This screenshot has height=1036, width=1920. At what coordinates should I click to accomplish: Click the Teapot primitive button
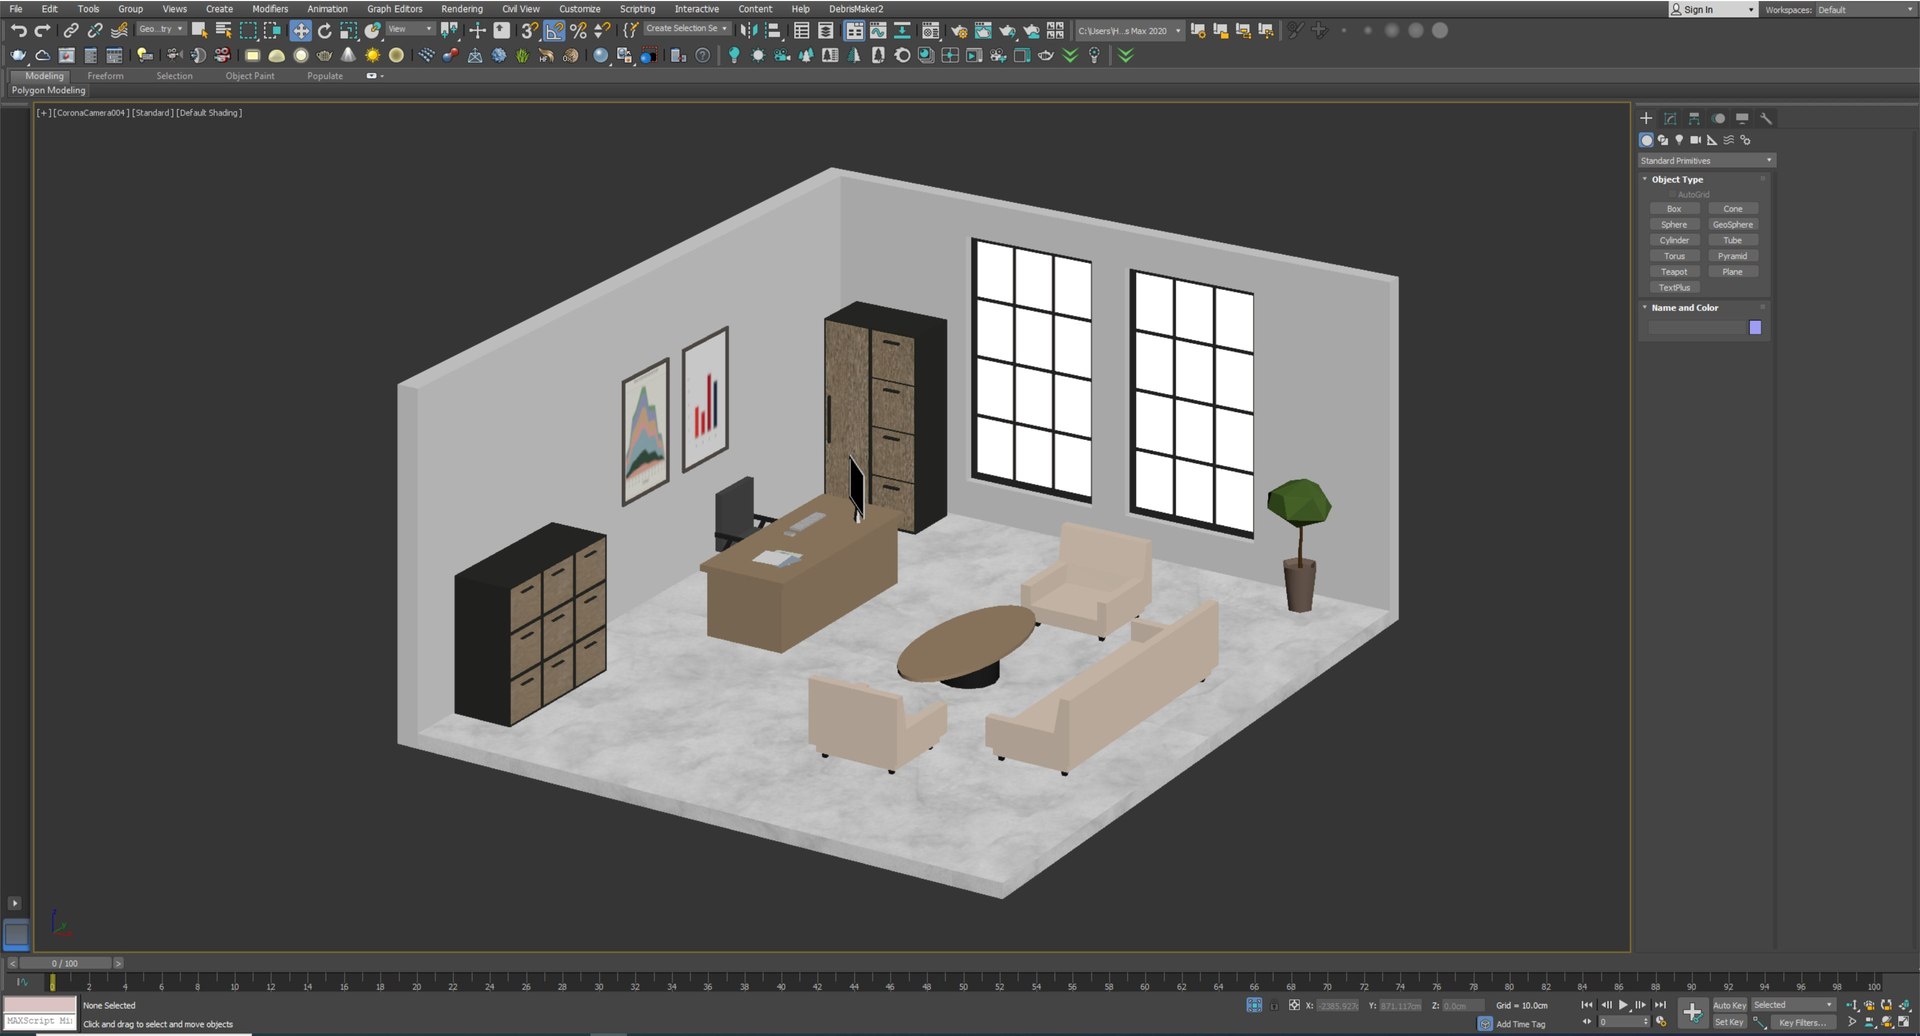pos(1674,272)
